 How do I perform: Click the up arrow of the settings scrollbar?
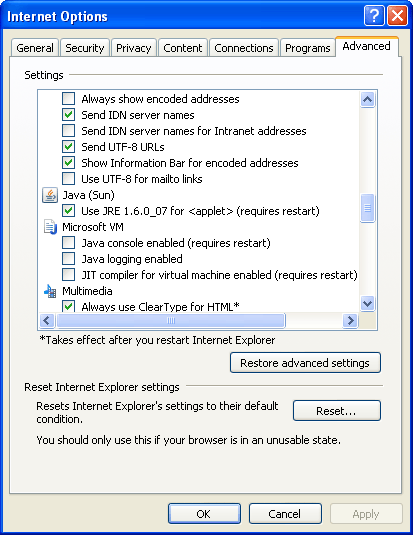(368, 100)
